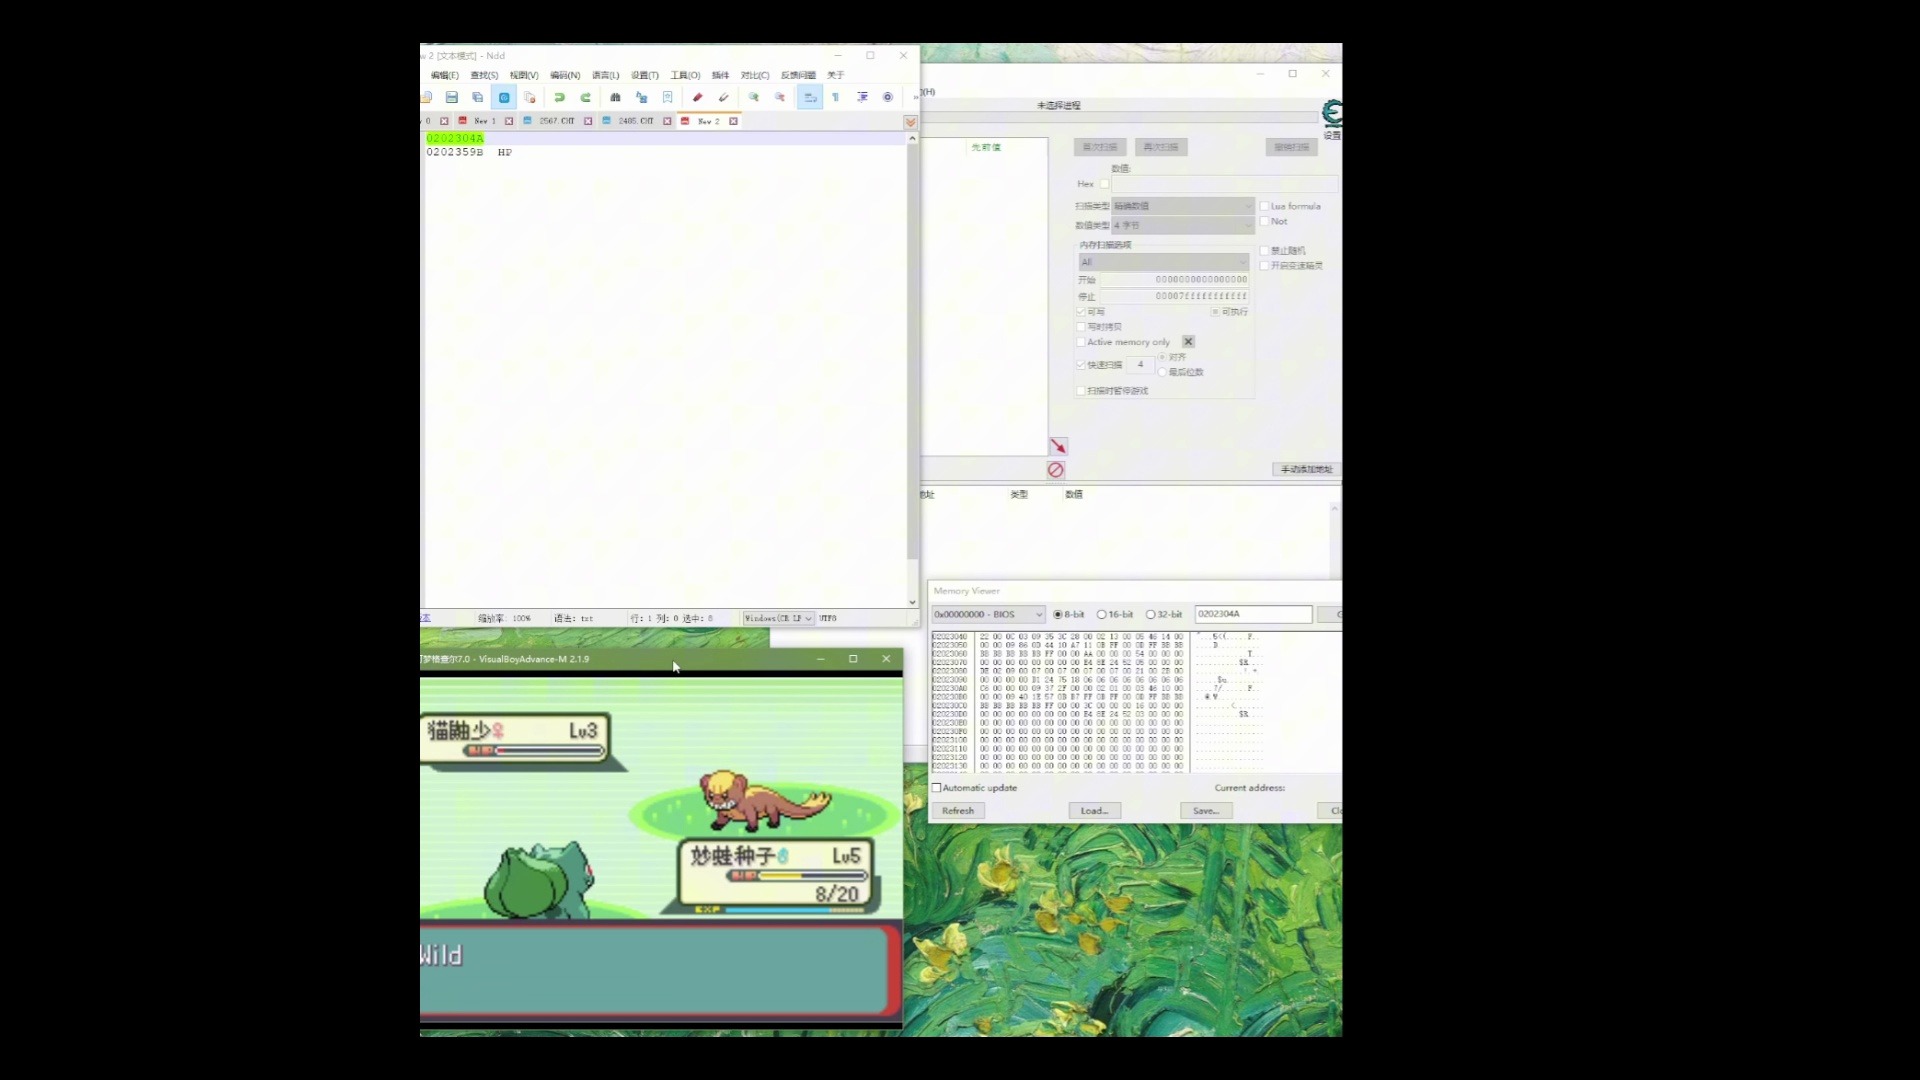Click the 数值 value input field
Viewport: 1920px width, 1080px height.
1225,184
